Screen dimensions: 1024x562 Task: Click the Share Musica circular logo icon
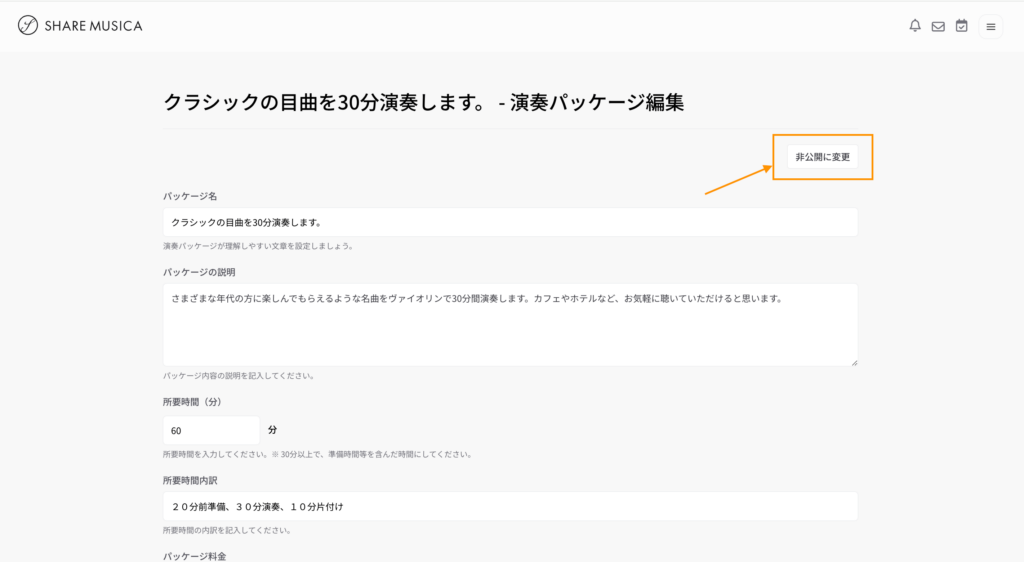[28, 26]
